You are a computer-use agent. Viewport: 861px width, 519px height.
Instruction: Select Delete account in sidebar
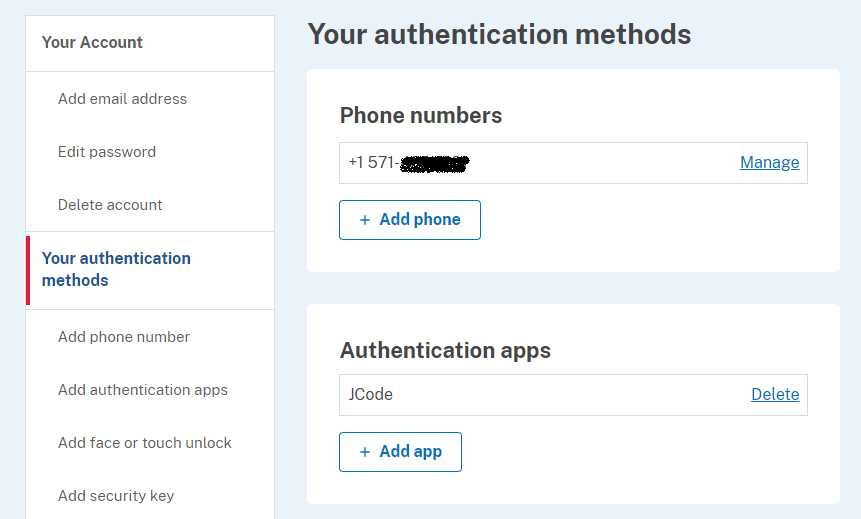110,205
